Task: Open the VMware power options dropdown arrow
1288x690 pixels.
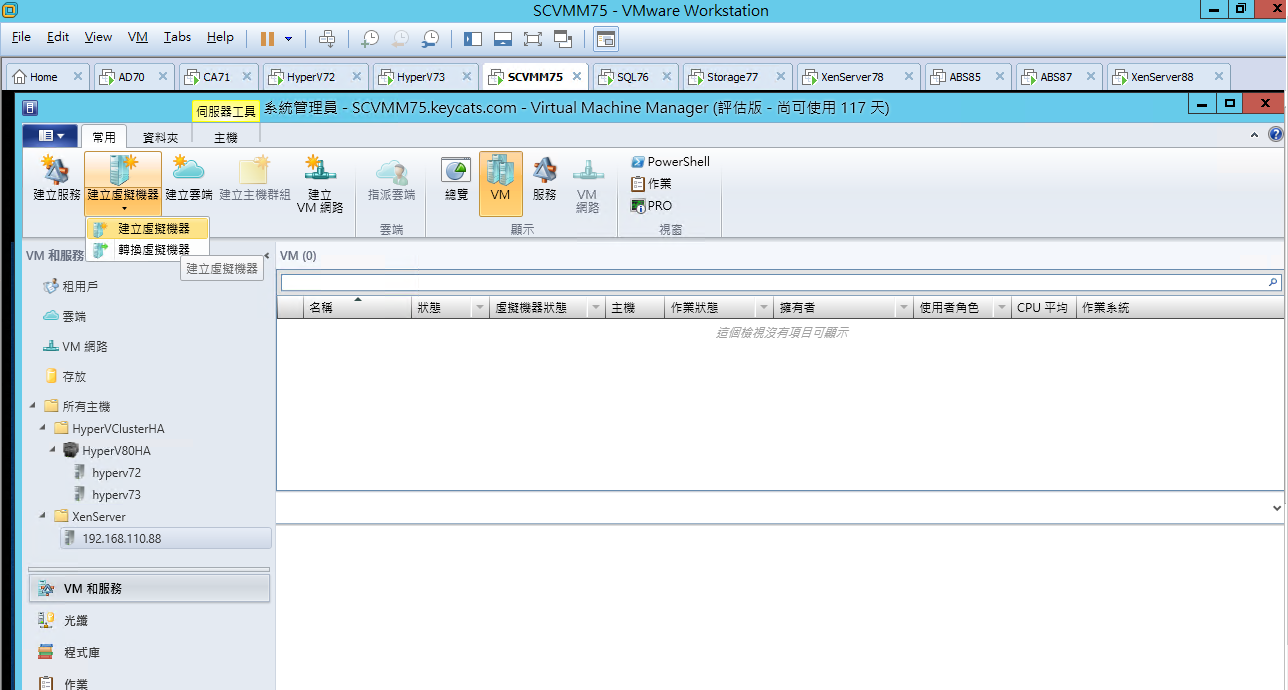Action: click(x=289, y=39)
